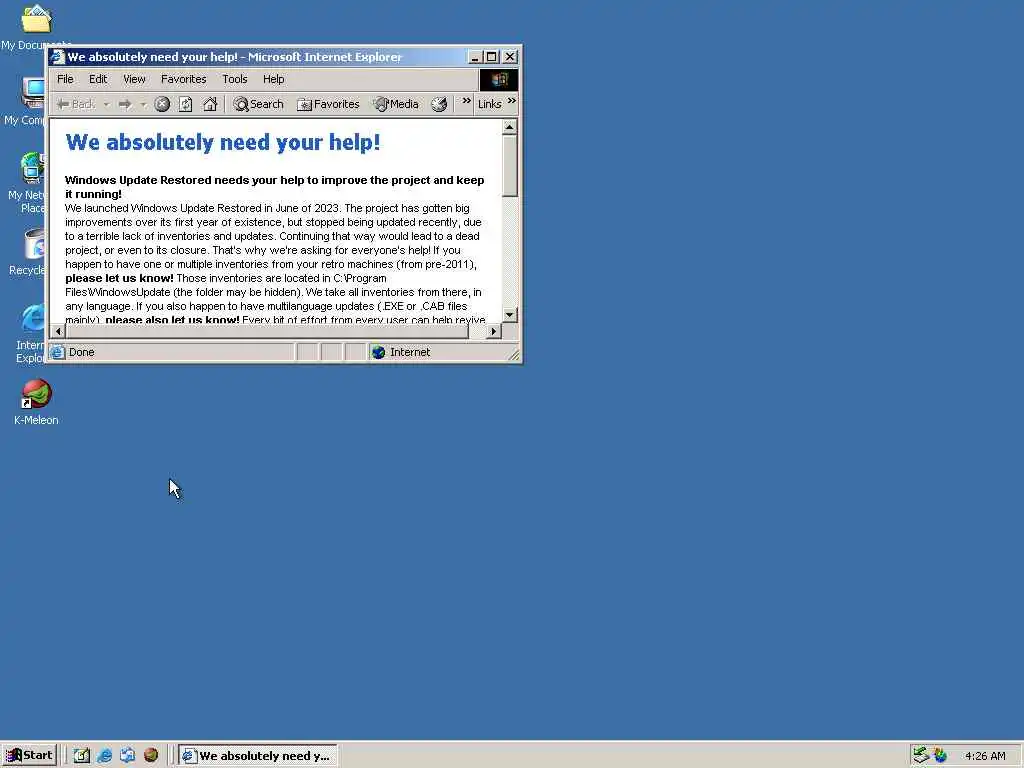Open the Media bar button

click(396, 104)
